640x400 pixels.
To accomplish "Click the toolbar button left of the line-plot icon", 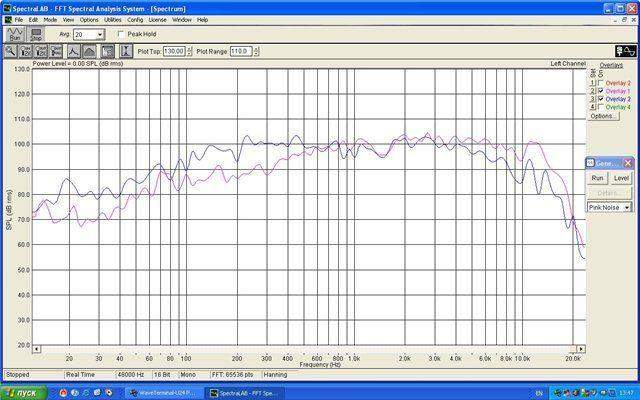I will [x=56, y=51].
